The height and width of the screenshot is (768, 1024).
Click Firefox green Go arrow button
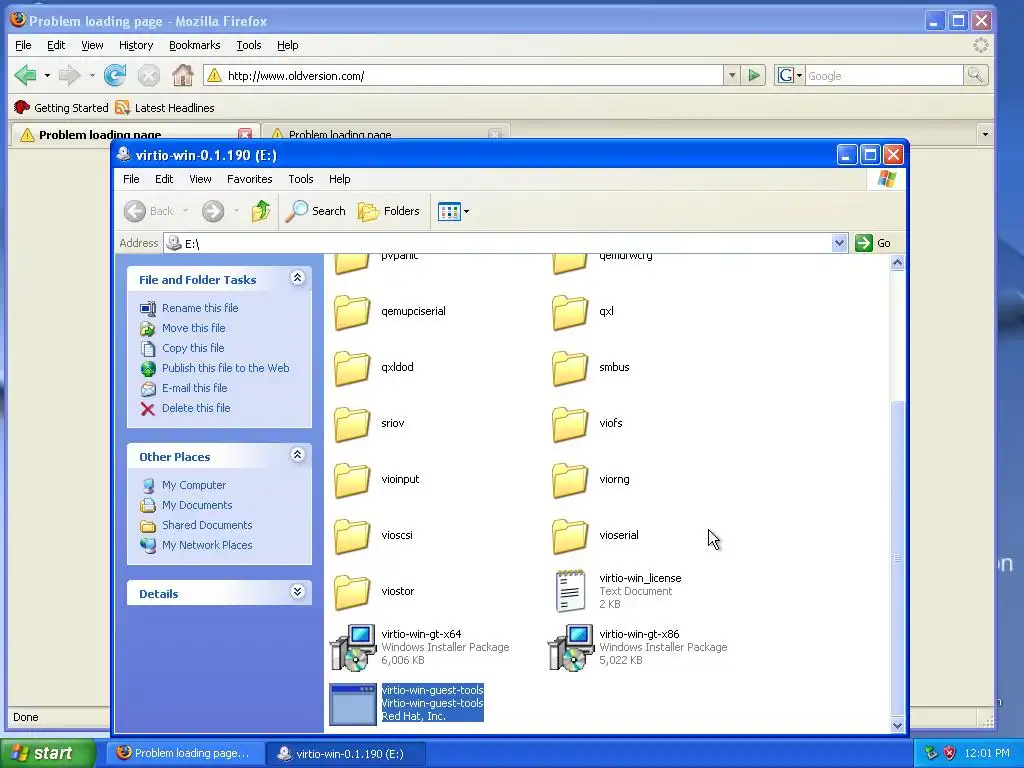pos(754,76)
